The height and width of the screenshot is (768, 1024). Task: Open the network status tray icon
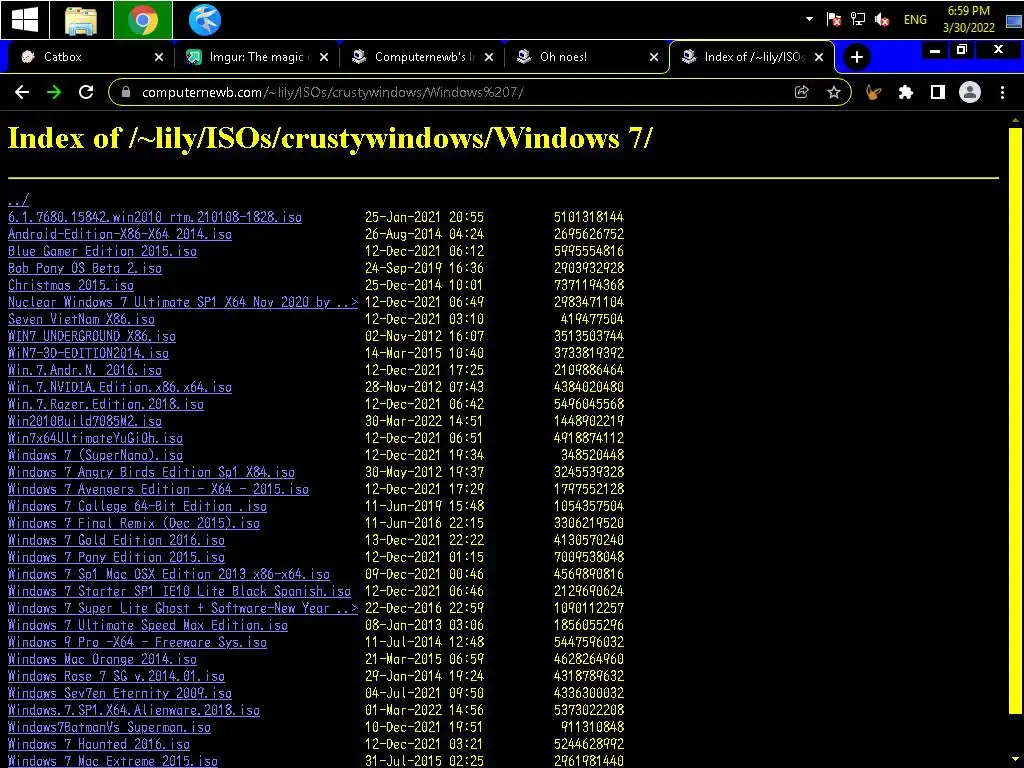[857, 19]
